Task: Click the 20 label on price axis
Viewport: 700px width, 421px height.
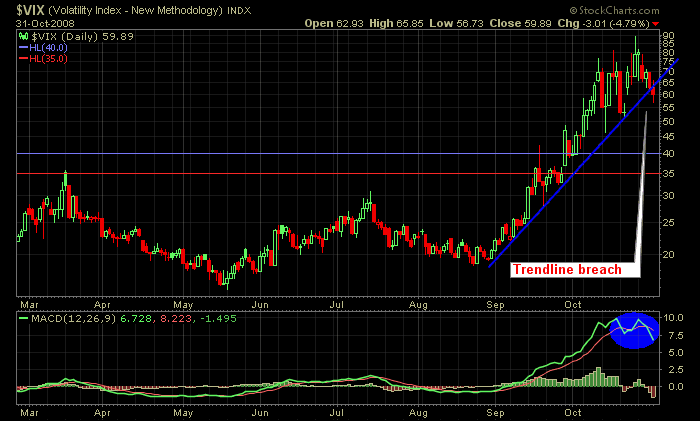Action: pyautogui.click(x=668, y=254)
